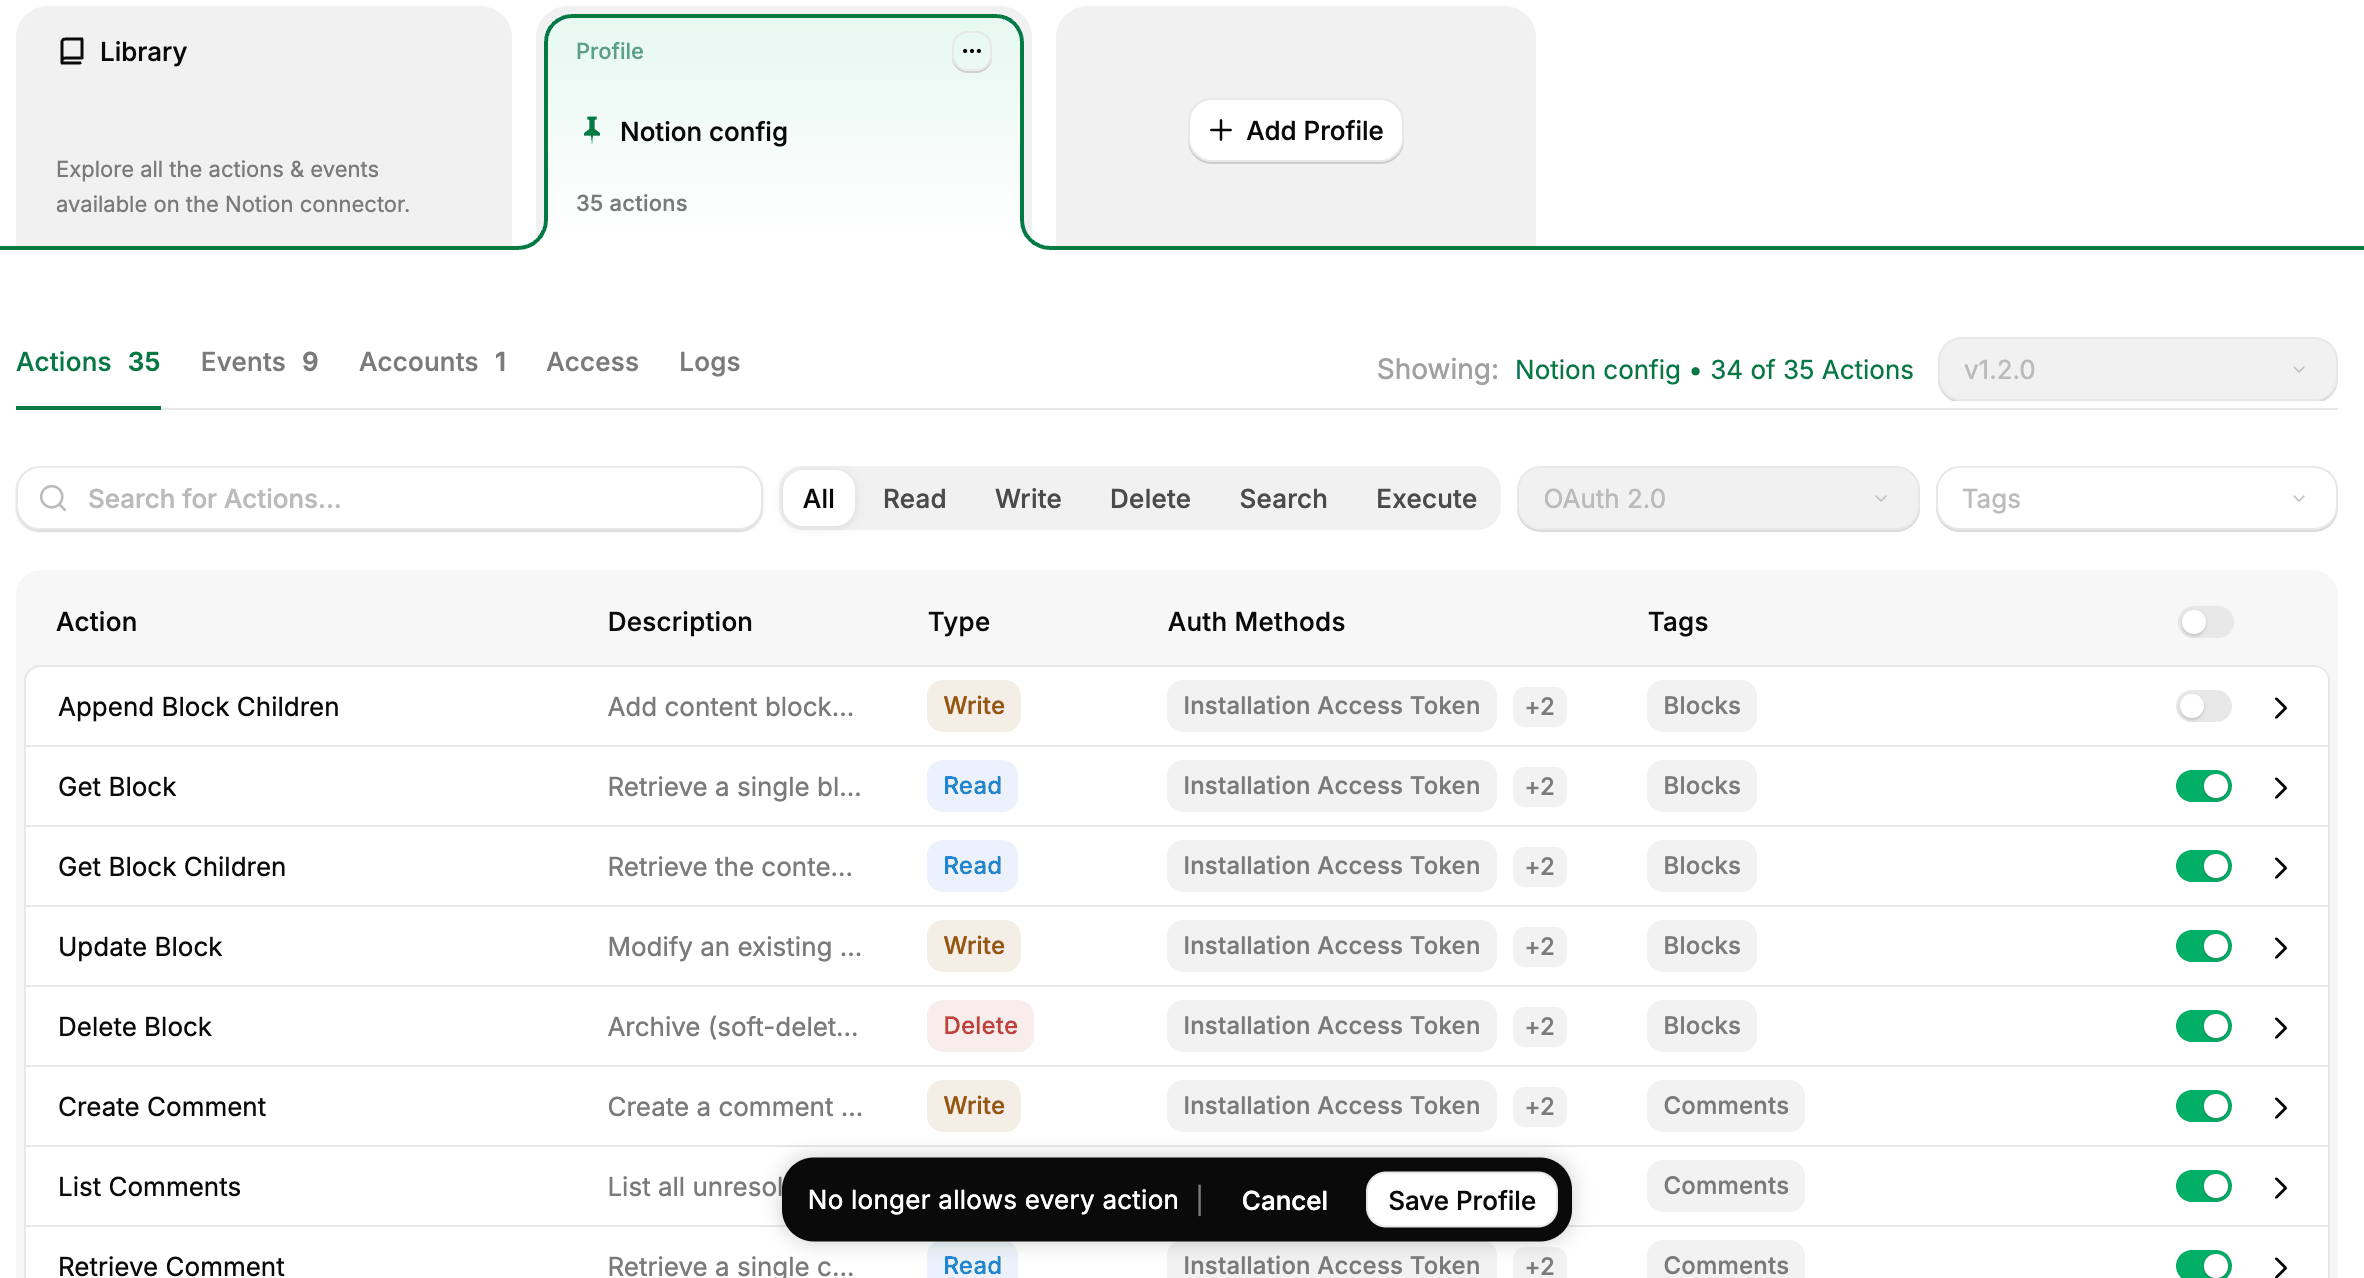The width and height of the screenshot is (2364, 1278).
Task: Filter actions by Read type
Action: (x=914, y=499)
